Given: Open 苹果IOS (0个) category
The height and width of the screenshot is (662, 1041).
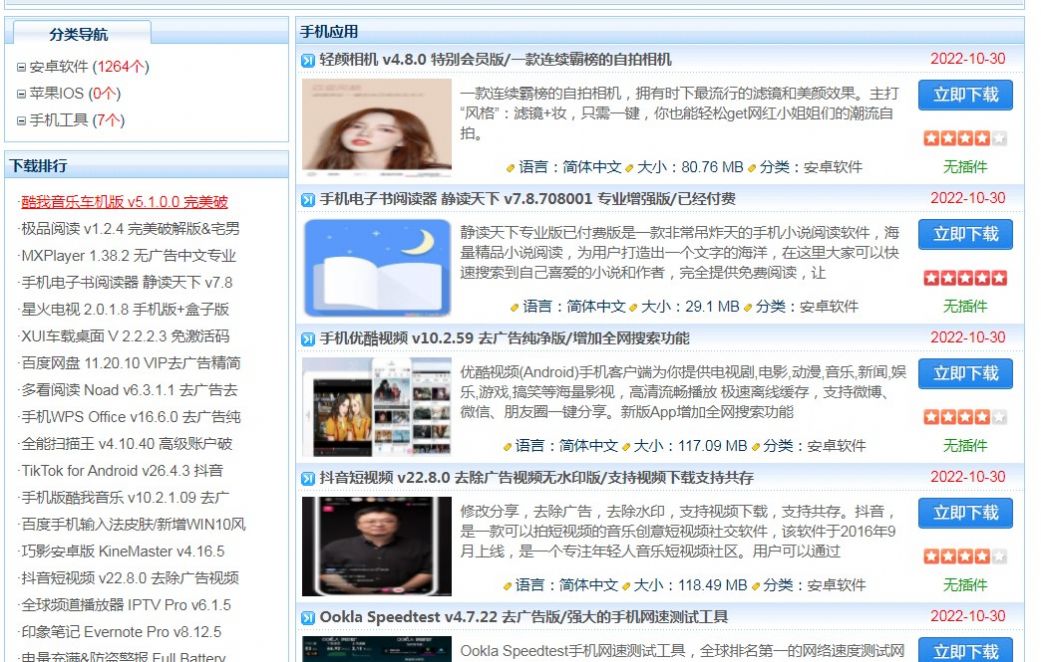Looking at the screenshot, I should click(x=75, y=93).
